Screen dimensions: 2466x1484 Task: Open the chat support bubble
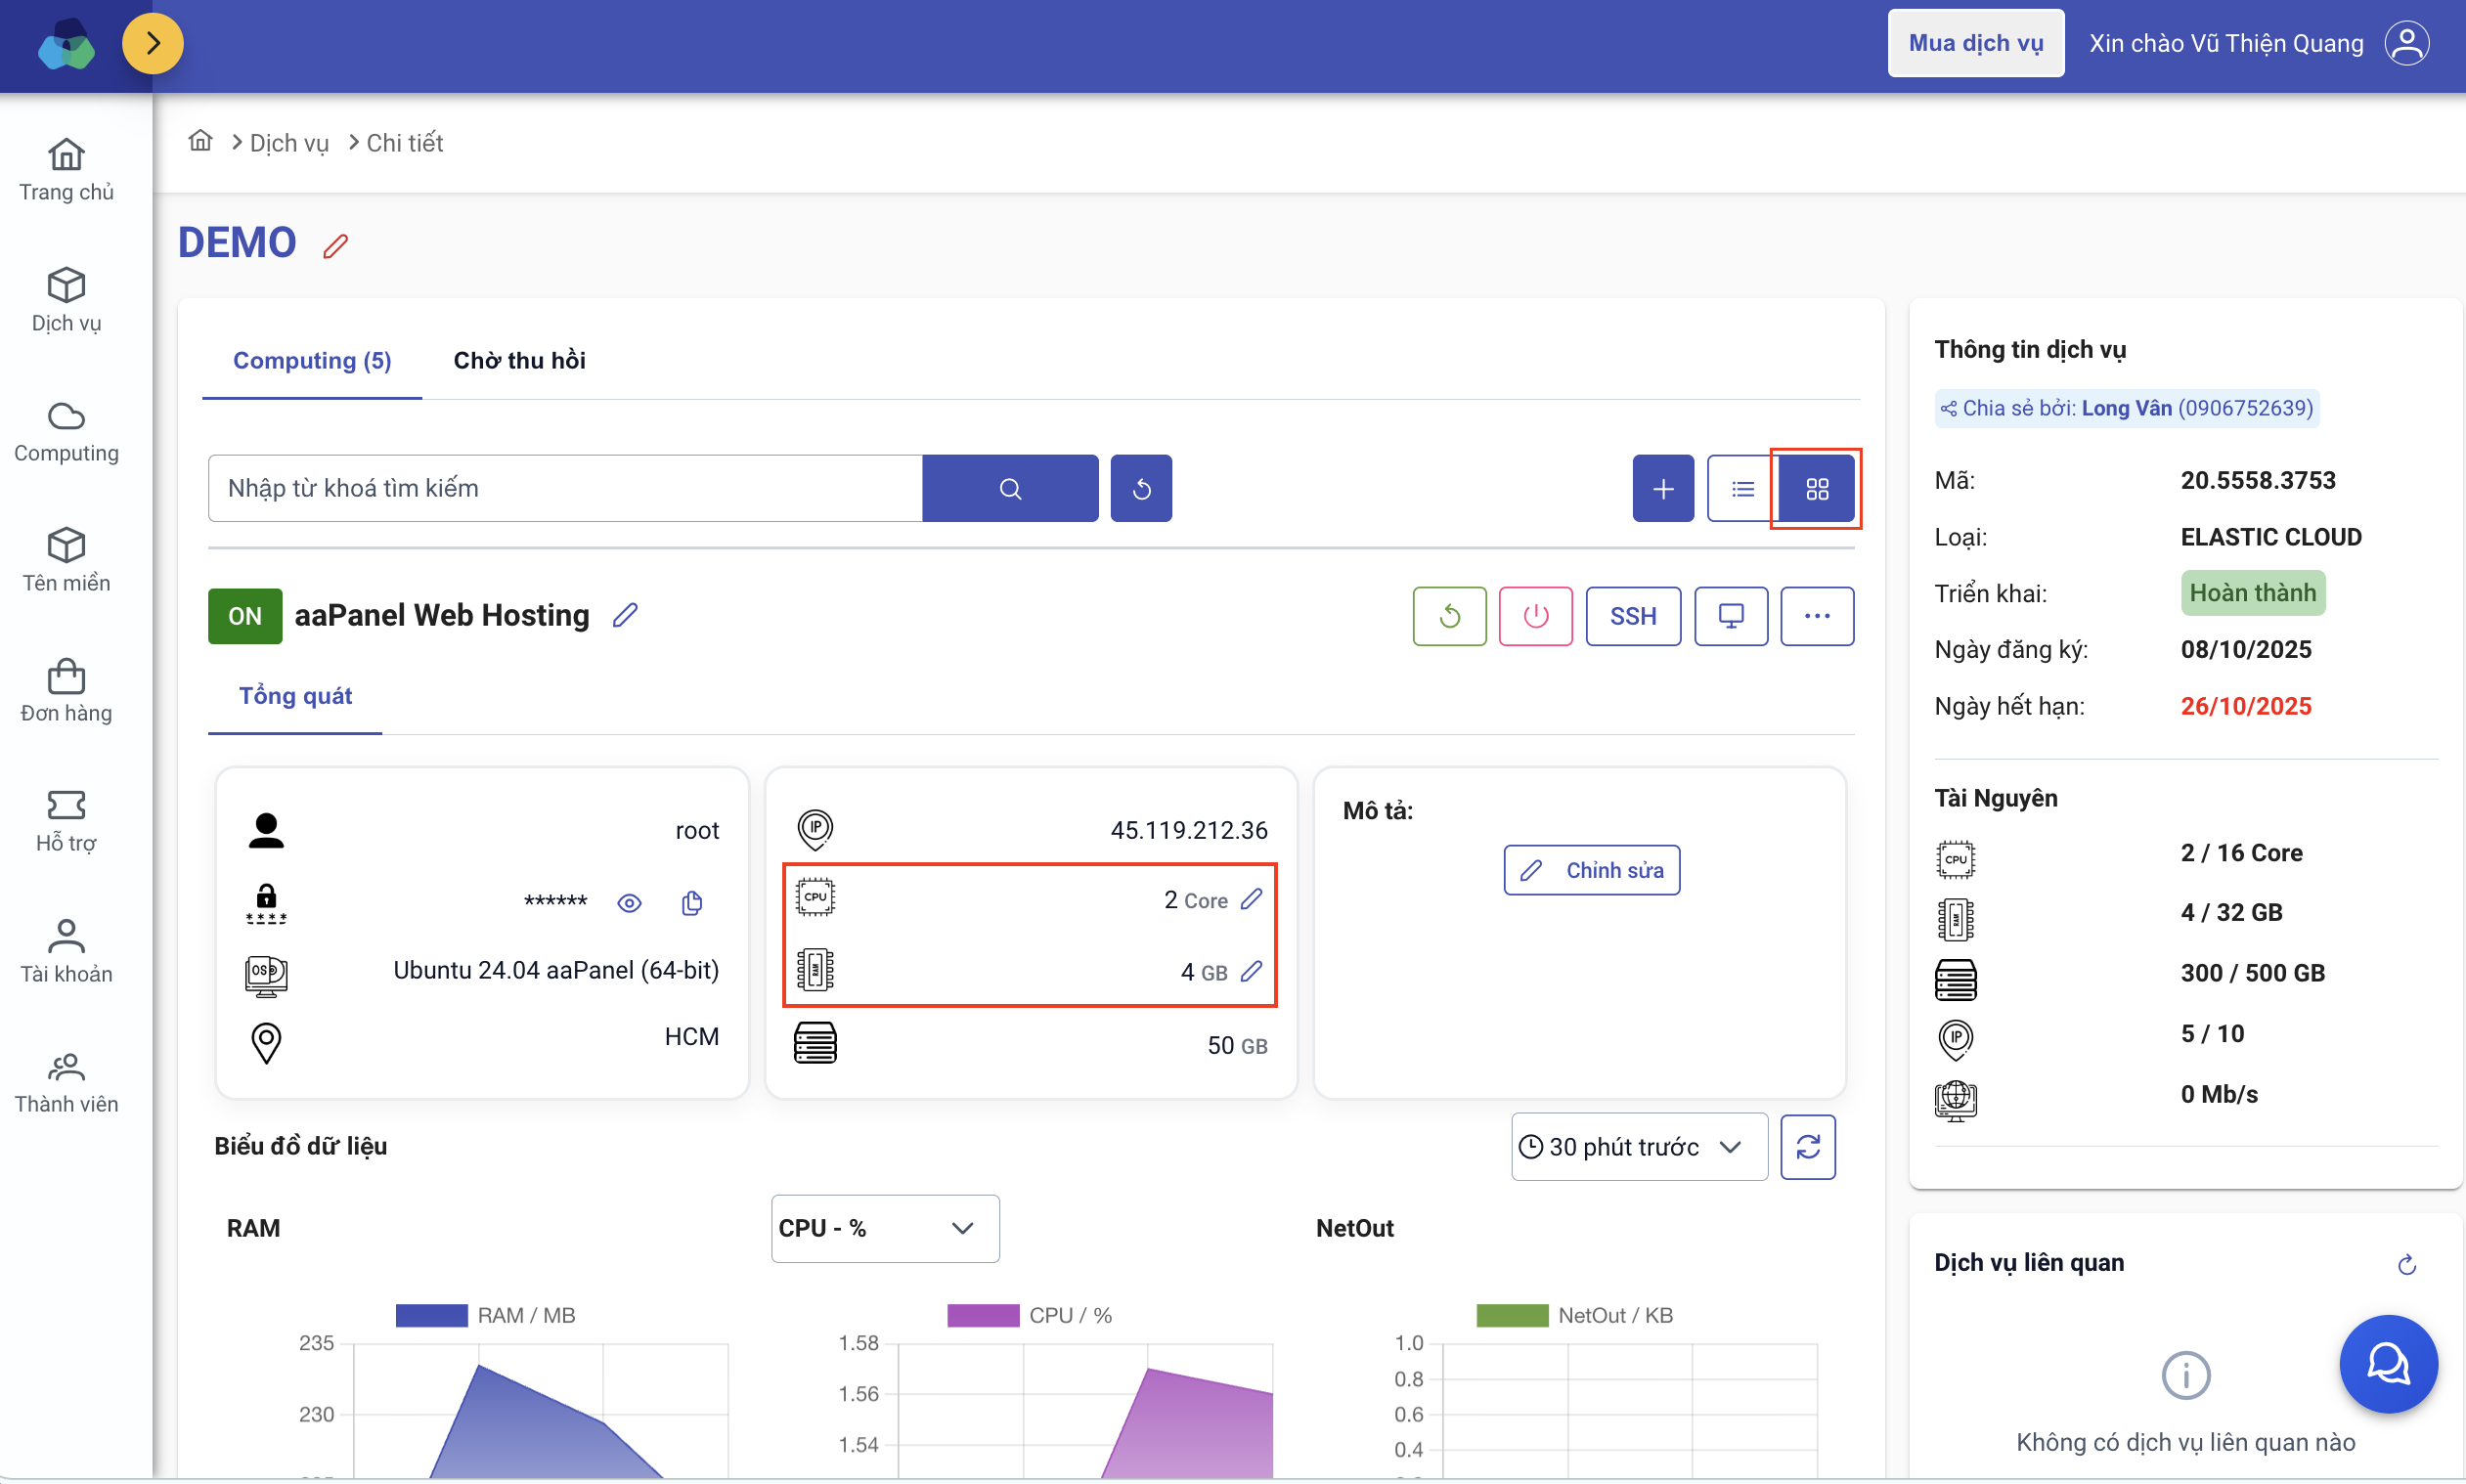[x=2387, y=1363]
